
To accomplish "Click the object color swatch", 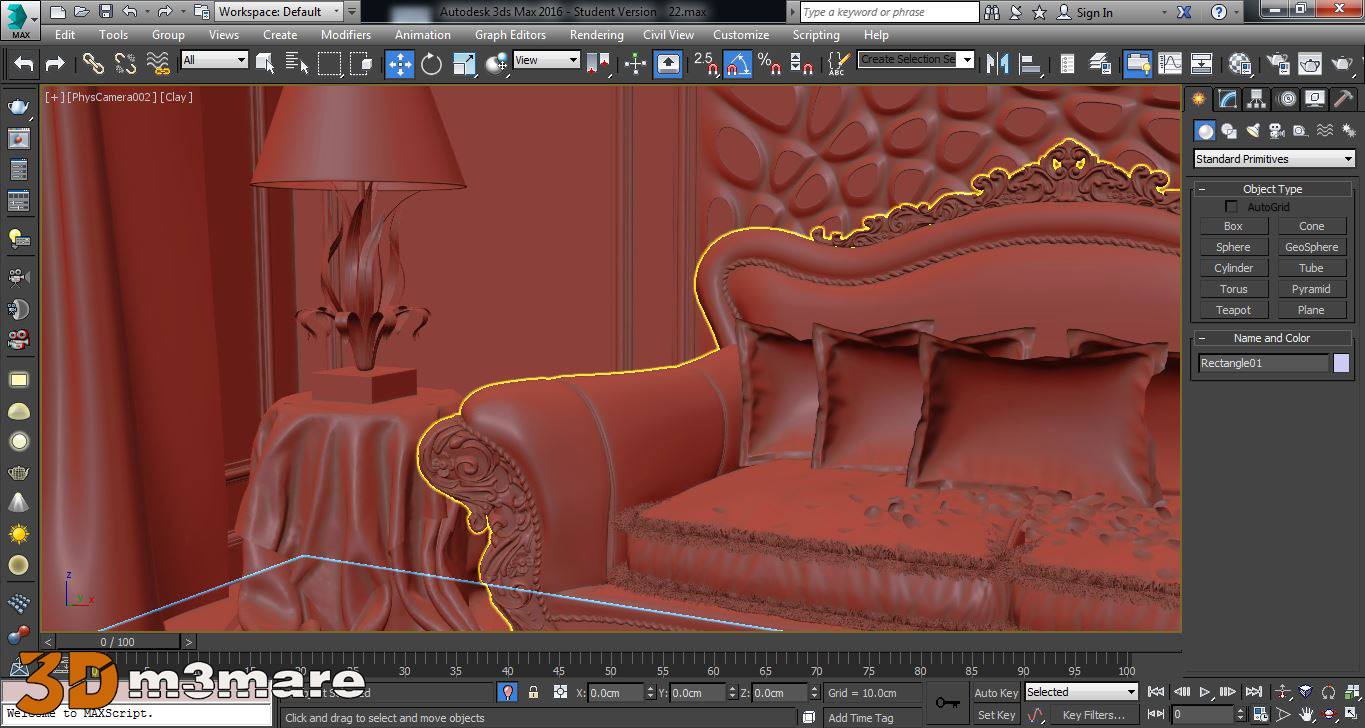I will tap(1341, 363).
